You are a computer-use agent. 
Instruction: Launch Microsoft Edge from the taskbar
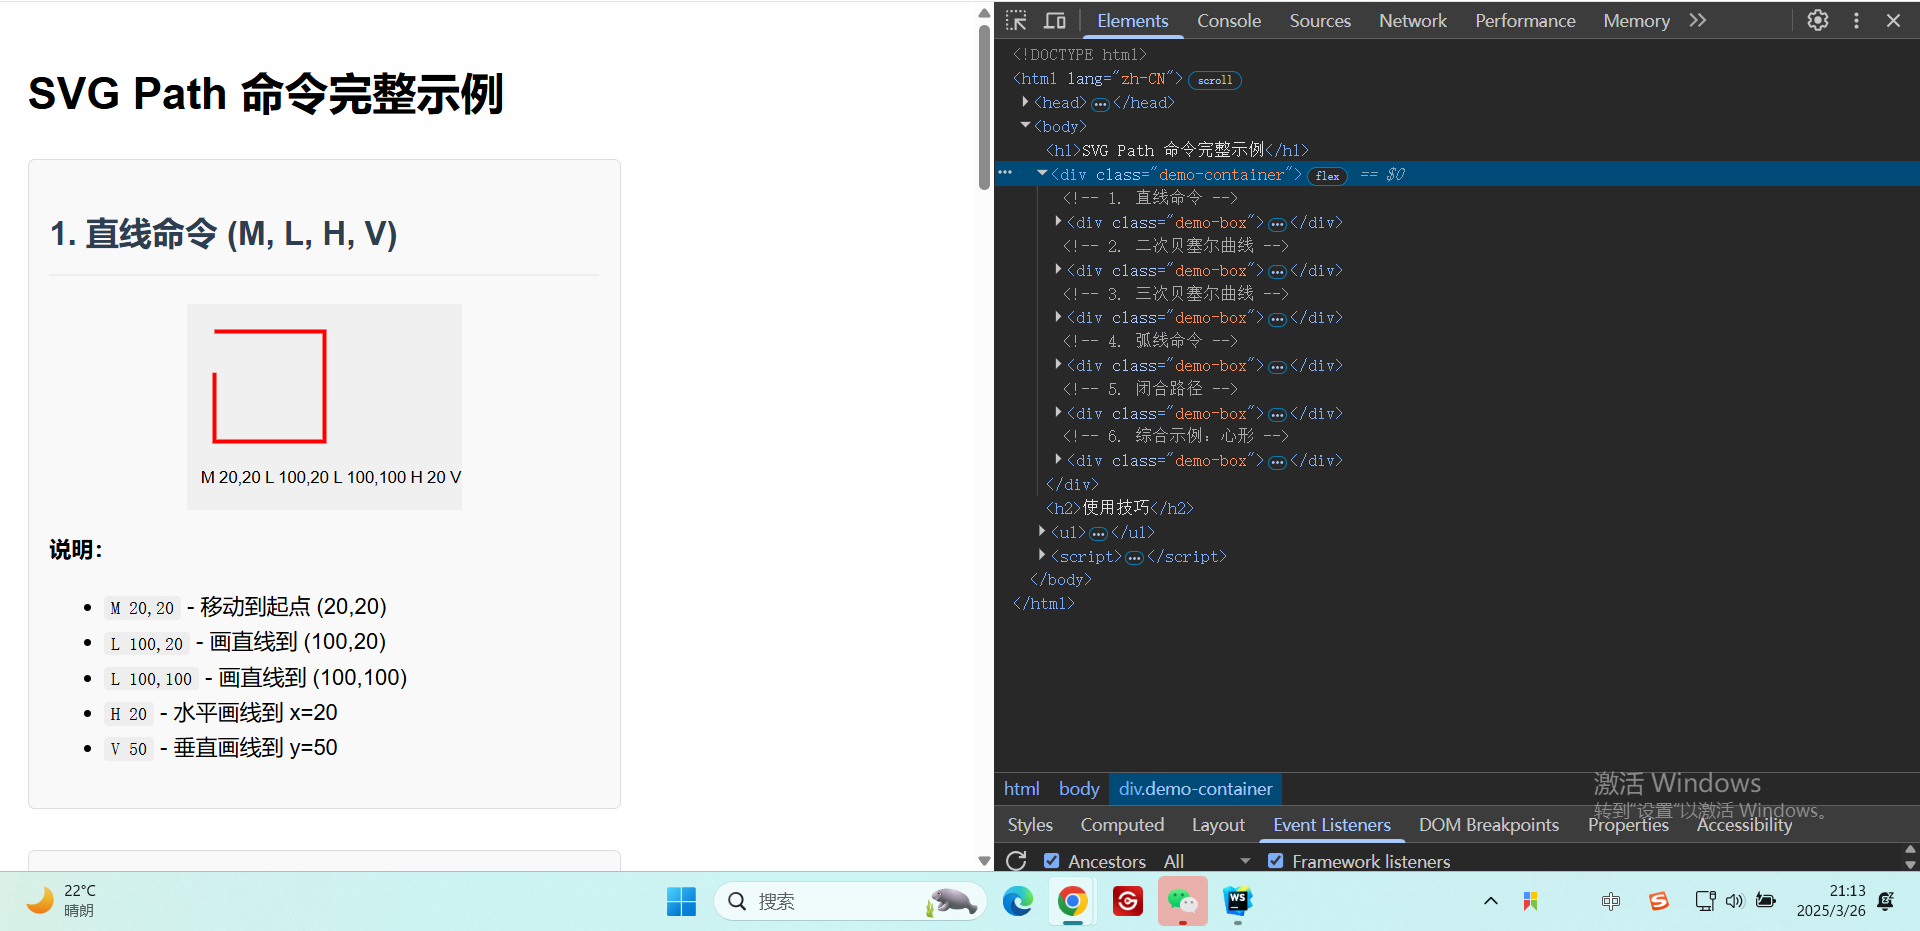tap(1018, 901)
